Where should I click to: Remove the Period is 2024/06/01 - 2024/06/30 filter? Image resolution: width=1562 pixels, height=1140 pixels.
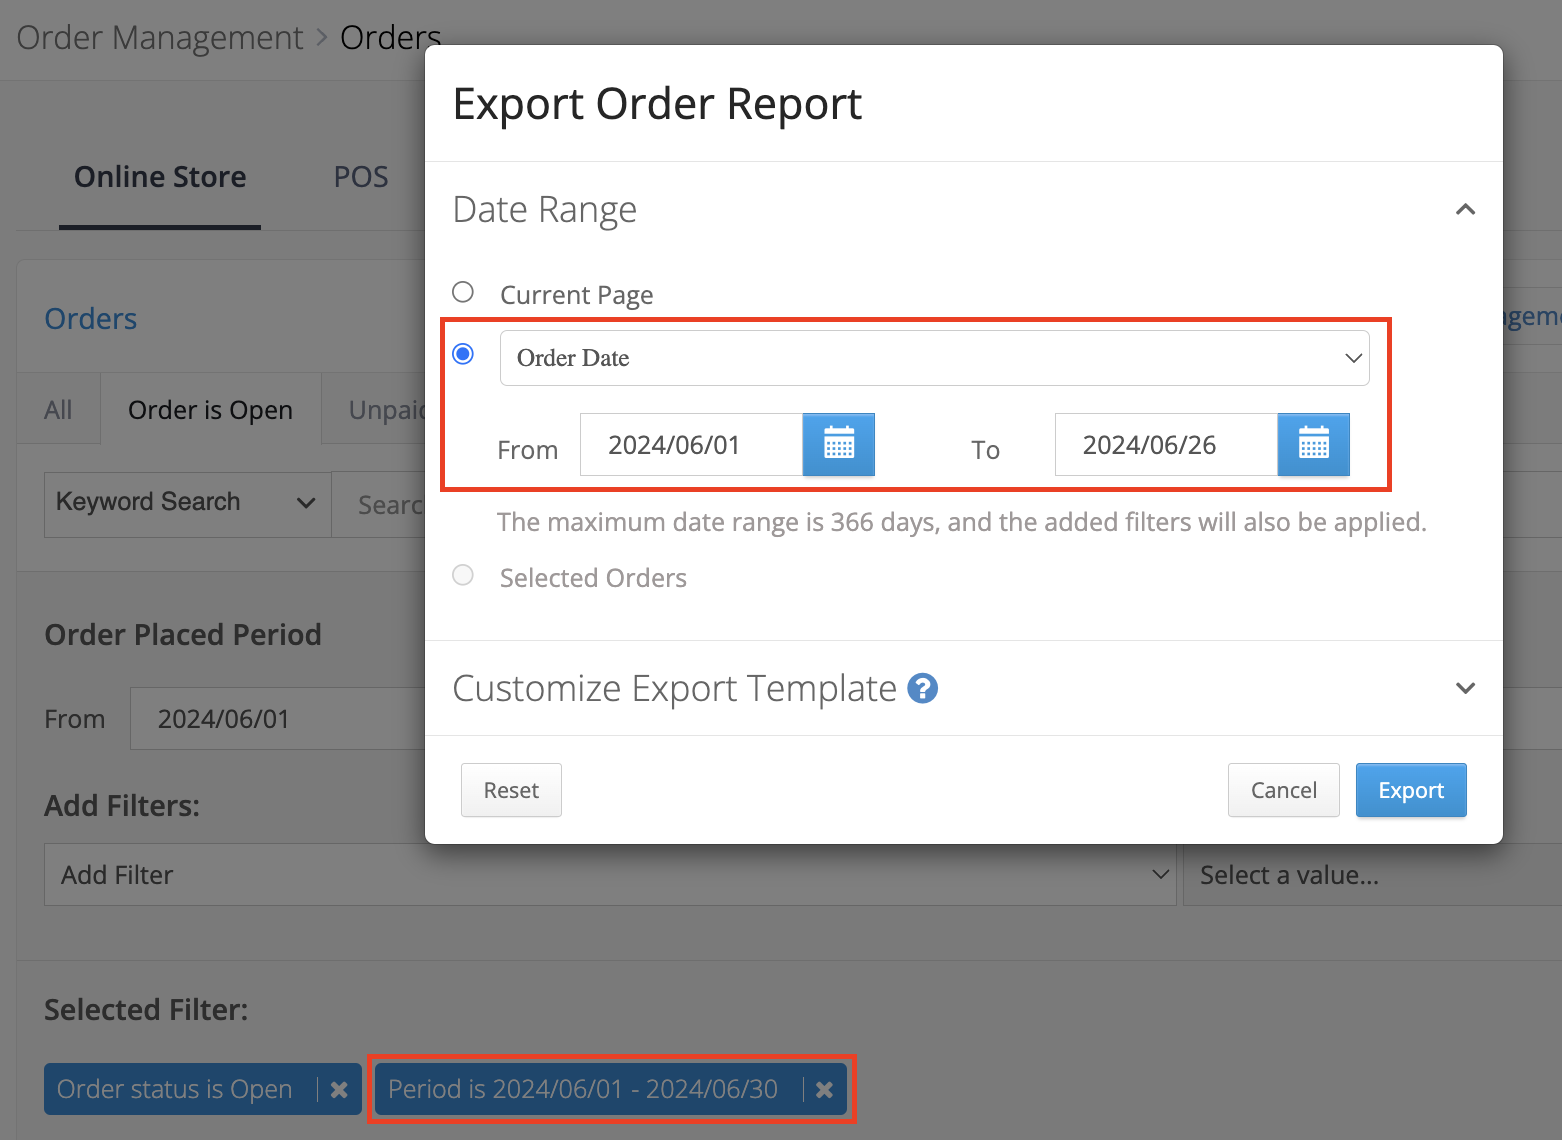coord(824,1089)
